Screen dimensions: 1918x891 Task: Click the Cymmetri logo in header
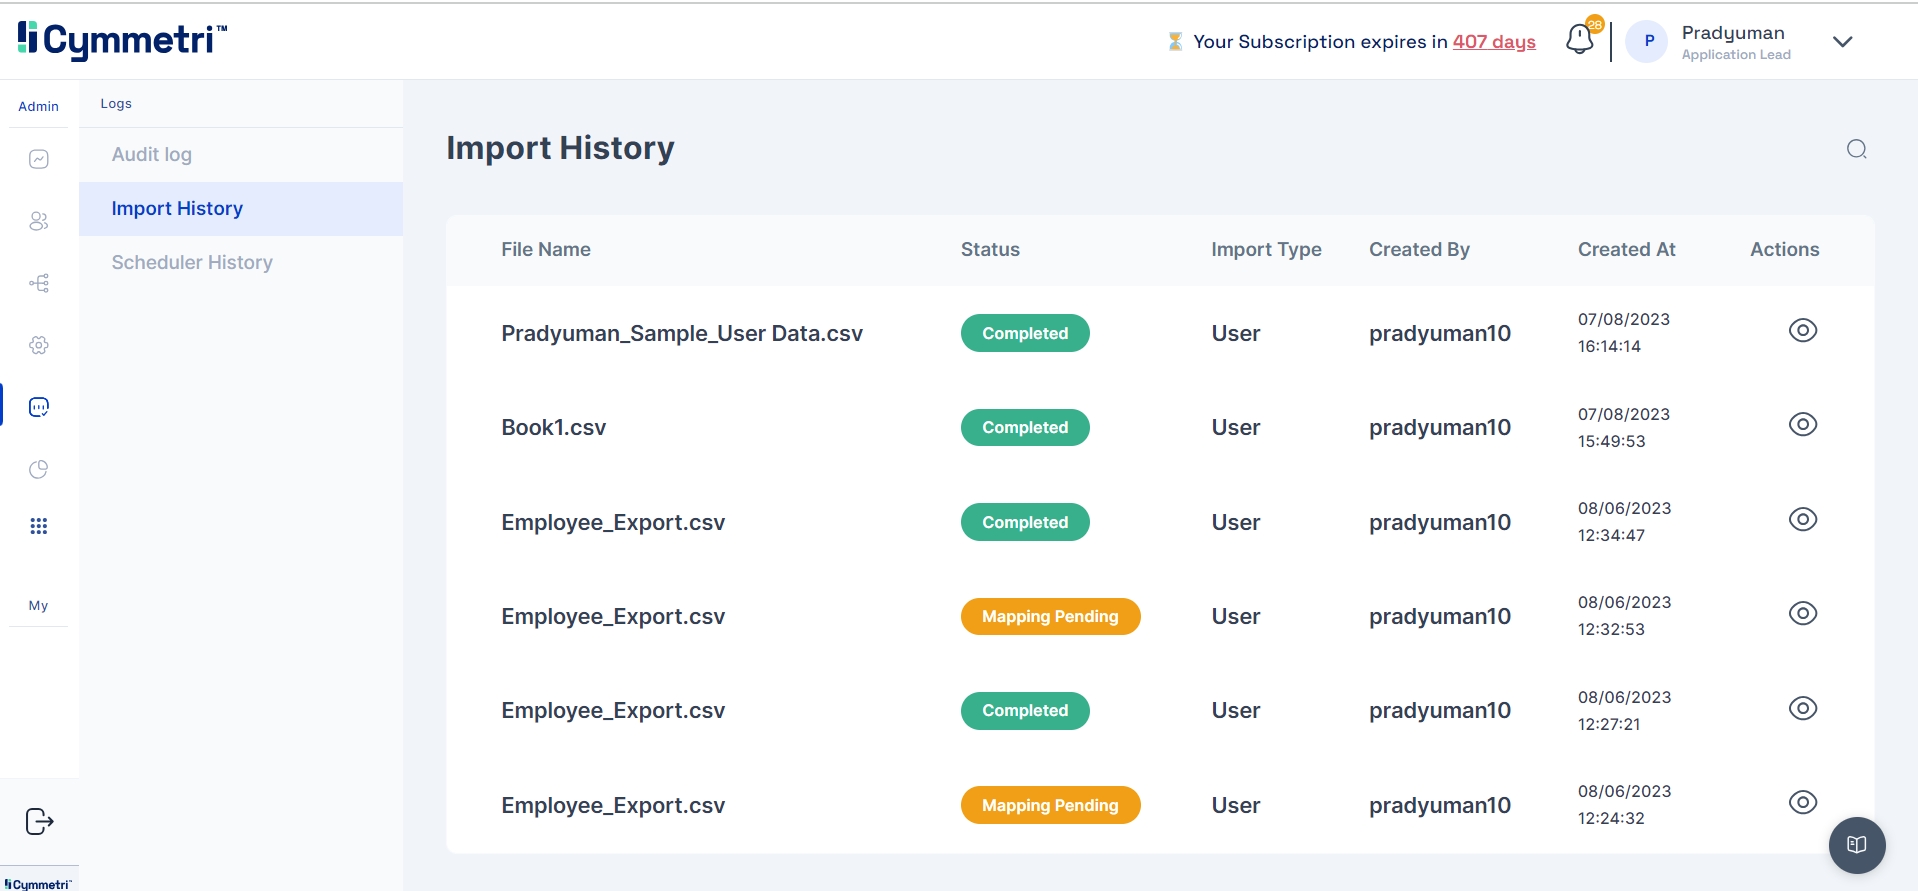(x=122, y=40)
